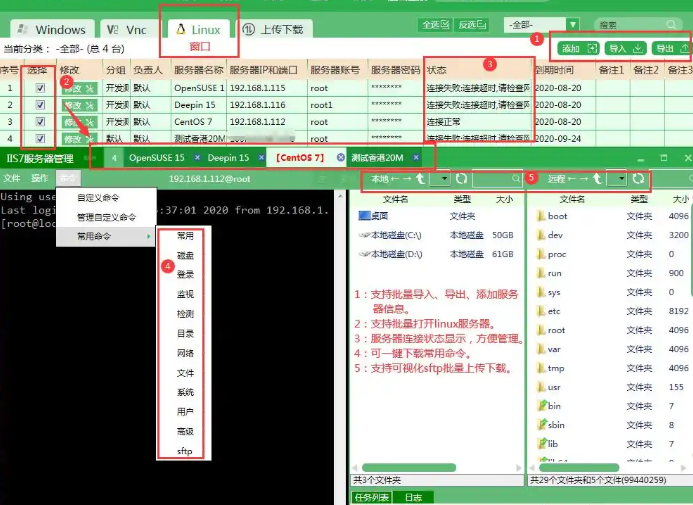Open the local path dropdown
Screen dimensions: 693x505
[x=444, y=178]
